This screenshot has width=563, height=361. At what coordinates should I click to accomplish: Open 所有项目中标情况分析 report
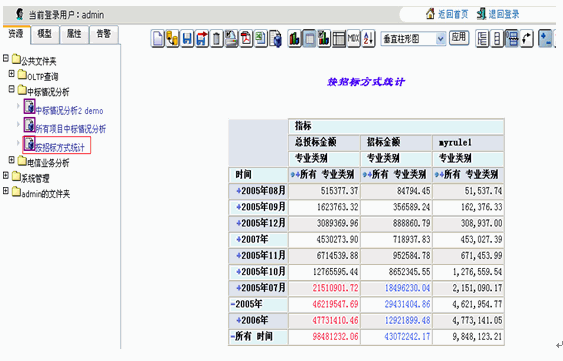(x=70, y=129)
